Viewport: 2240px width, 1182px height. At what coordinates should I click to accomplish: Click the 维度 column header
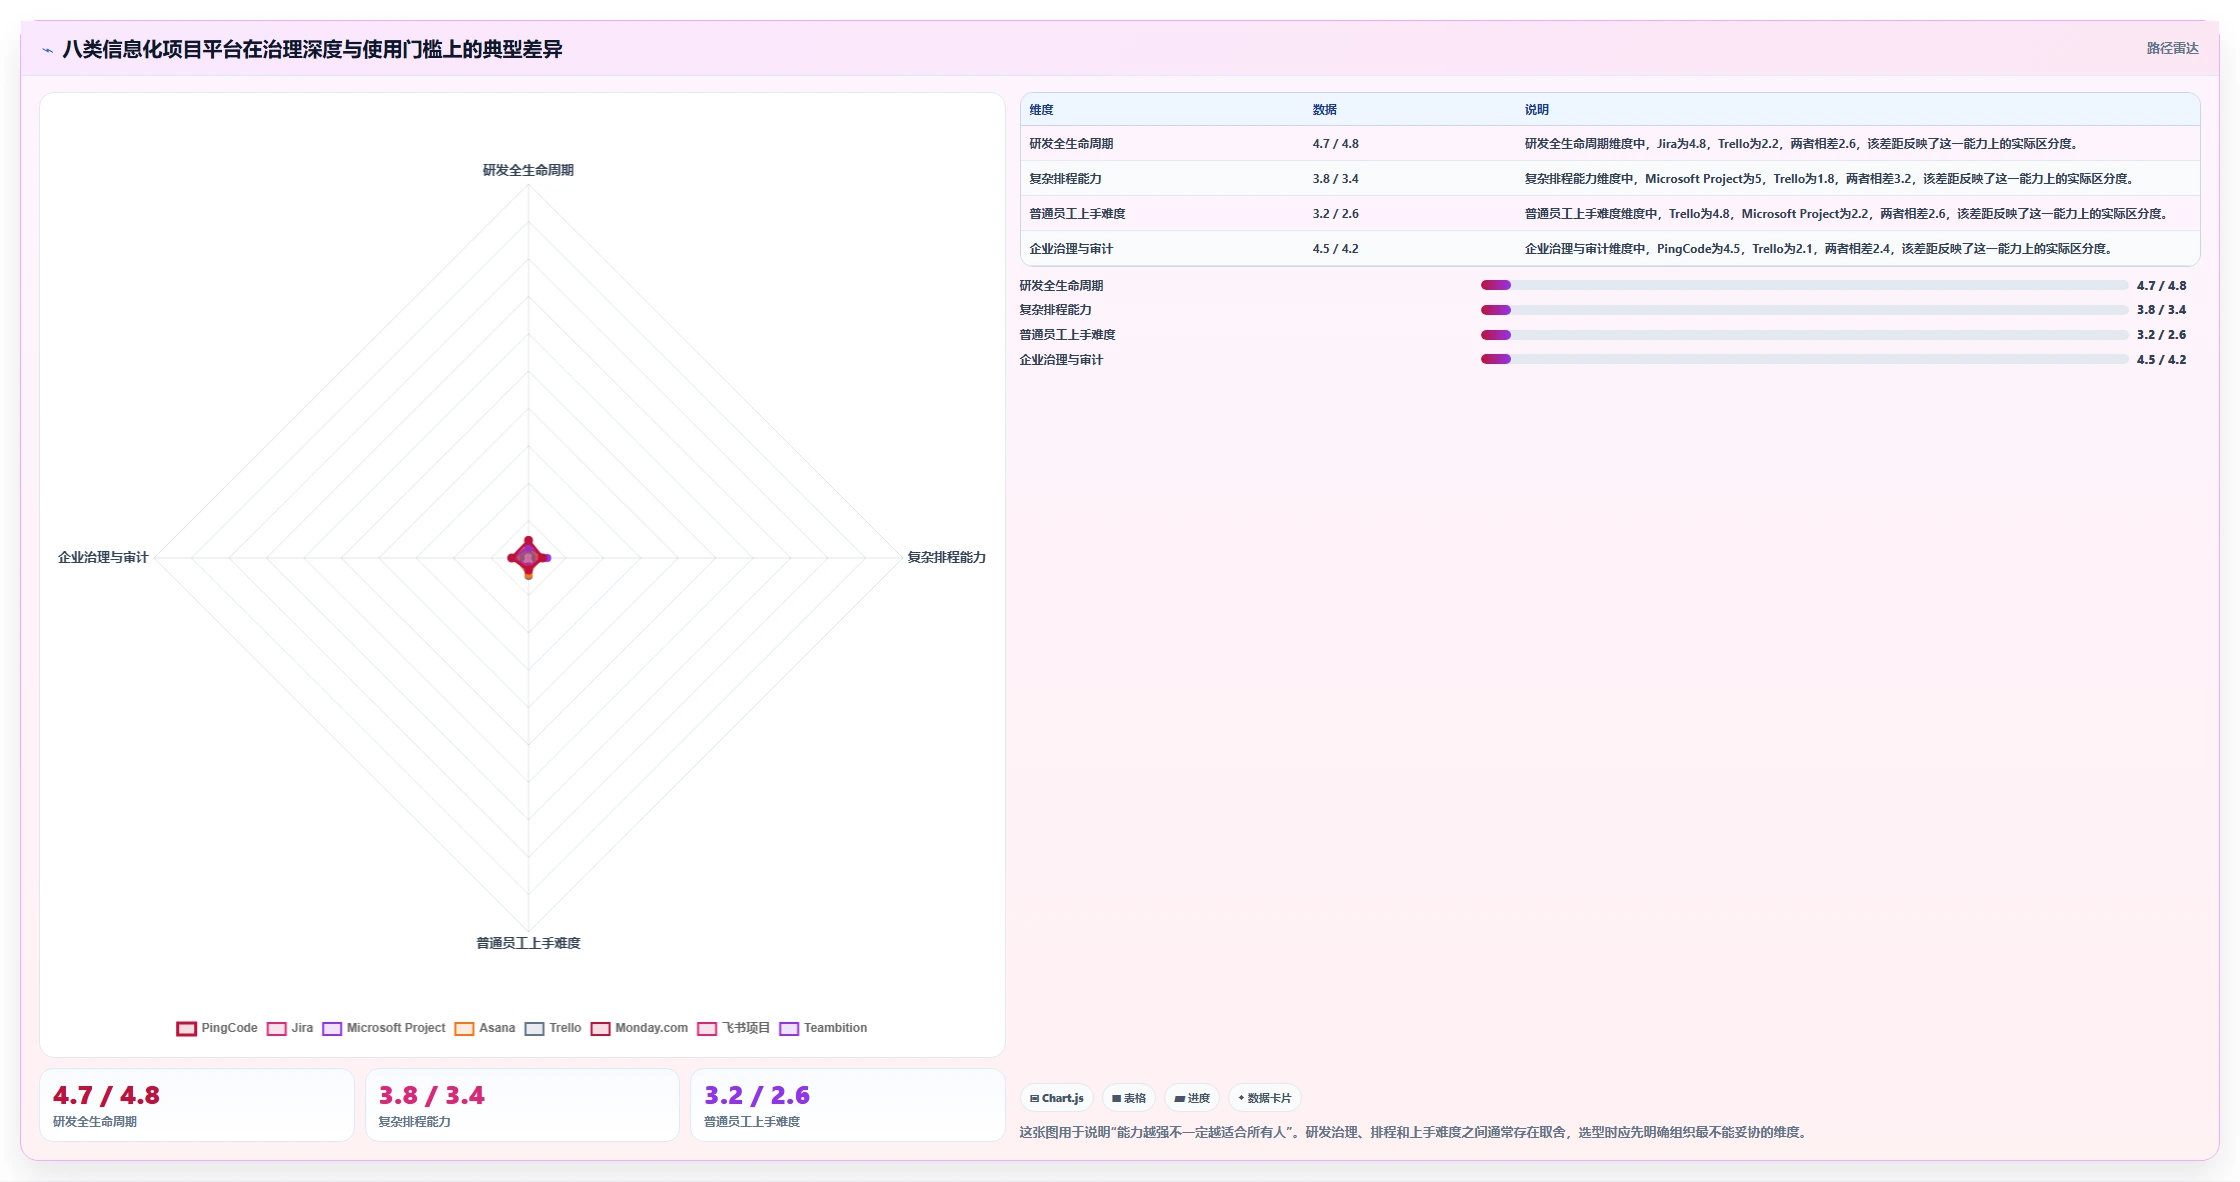click(1041, 110)
